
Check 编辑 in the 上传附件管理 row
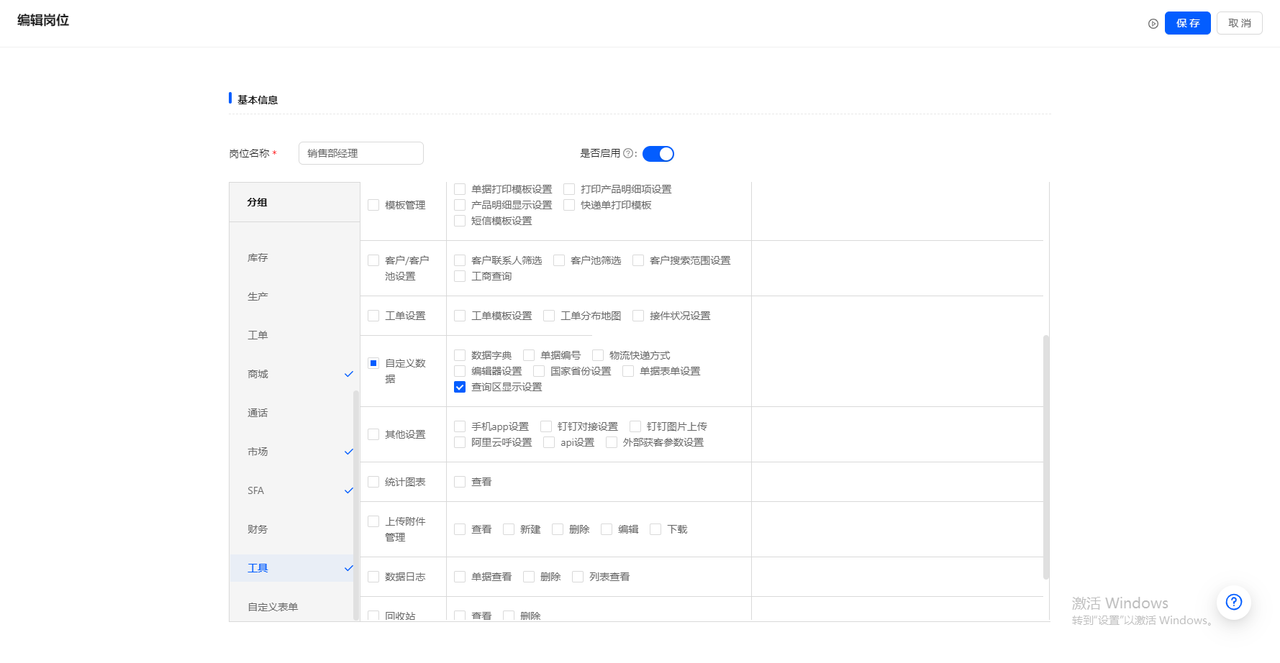[607, 529]
